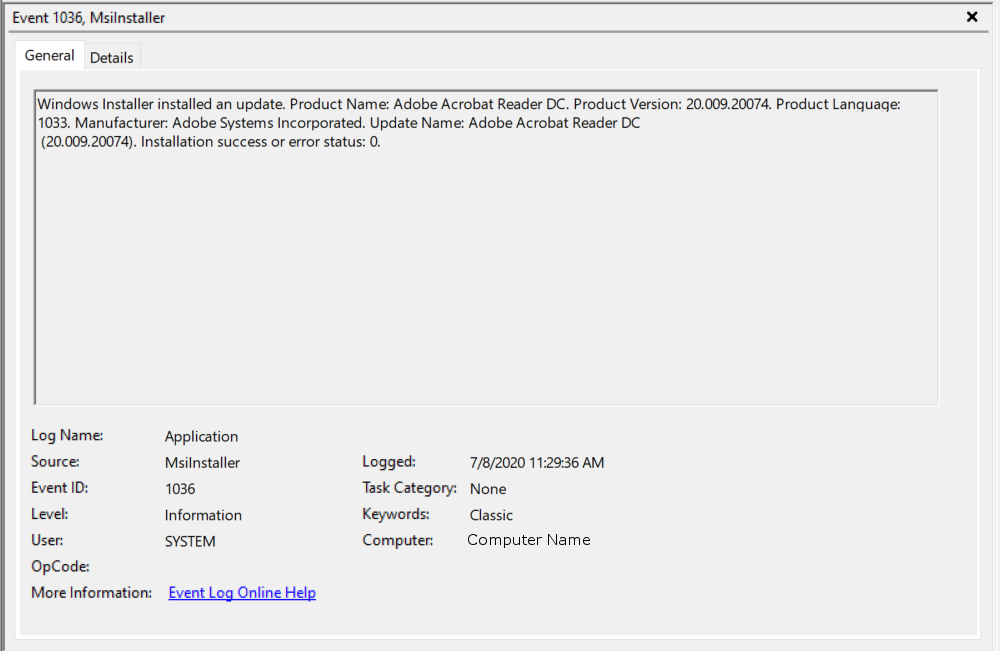Click the 'Manufacturer: Adobe Systems Incorporated' line
1000x651 pixels.
point(339,122)
